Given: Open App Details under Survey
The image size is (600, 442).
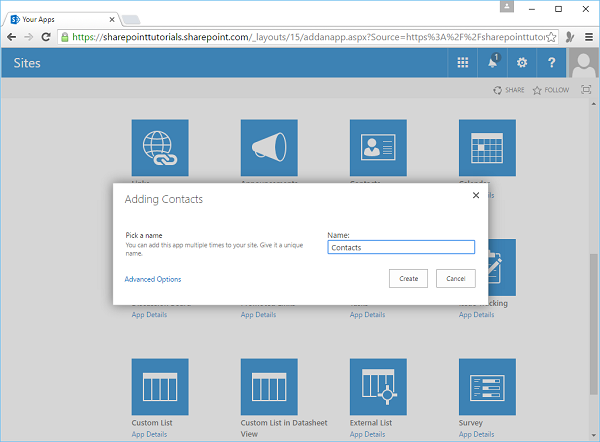Looking at the screenshot, I should [477, 434].
